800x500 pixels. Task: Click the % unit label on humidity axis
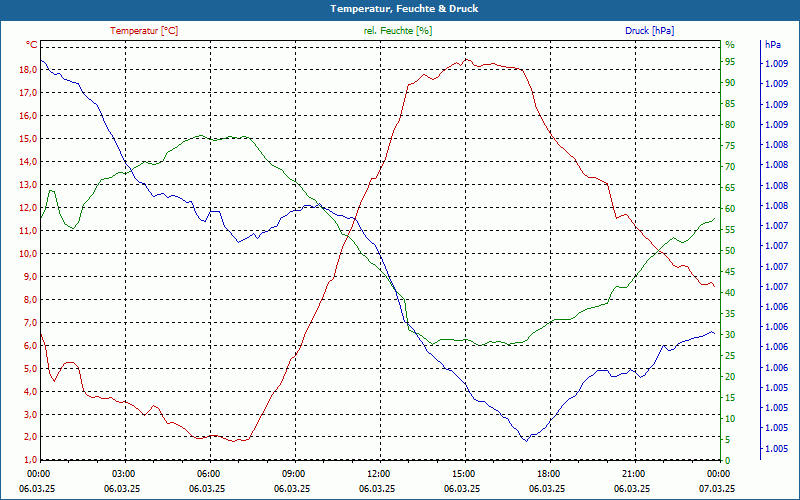730,45
